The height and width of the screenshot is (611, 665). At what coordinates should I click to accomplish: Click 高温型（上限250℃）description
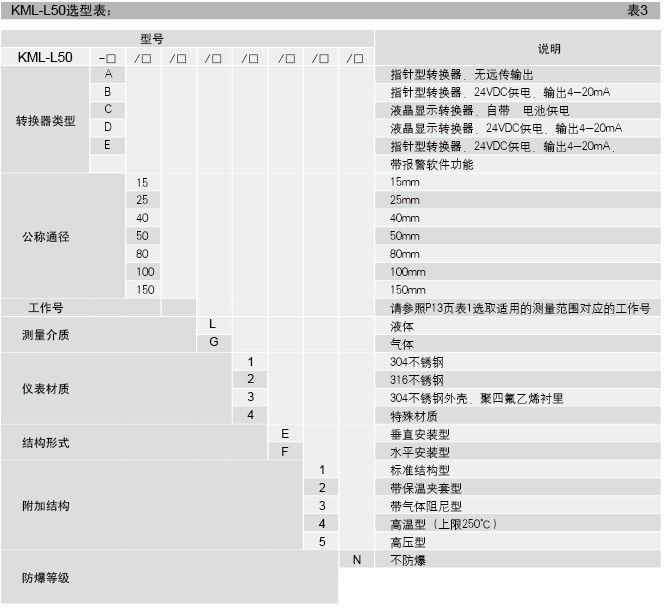tap(443, 524)
